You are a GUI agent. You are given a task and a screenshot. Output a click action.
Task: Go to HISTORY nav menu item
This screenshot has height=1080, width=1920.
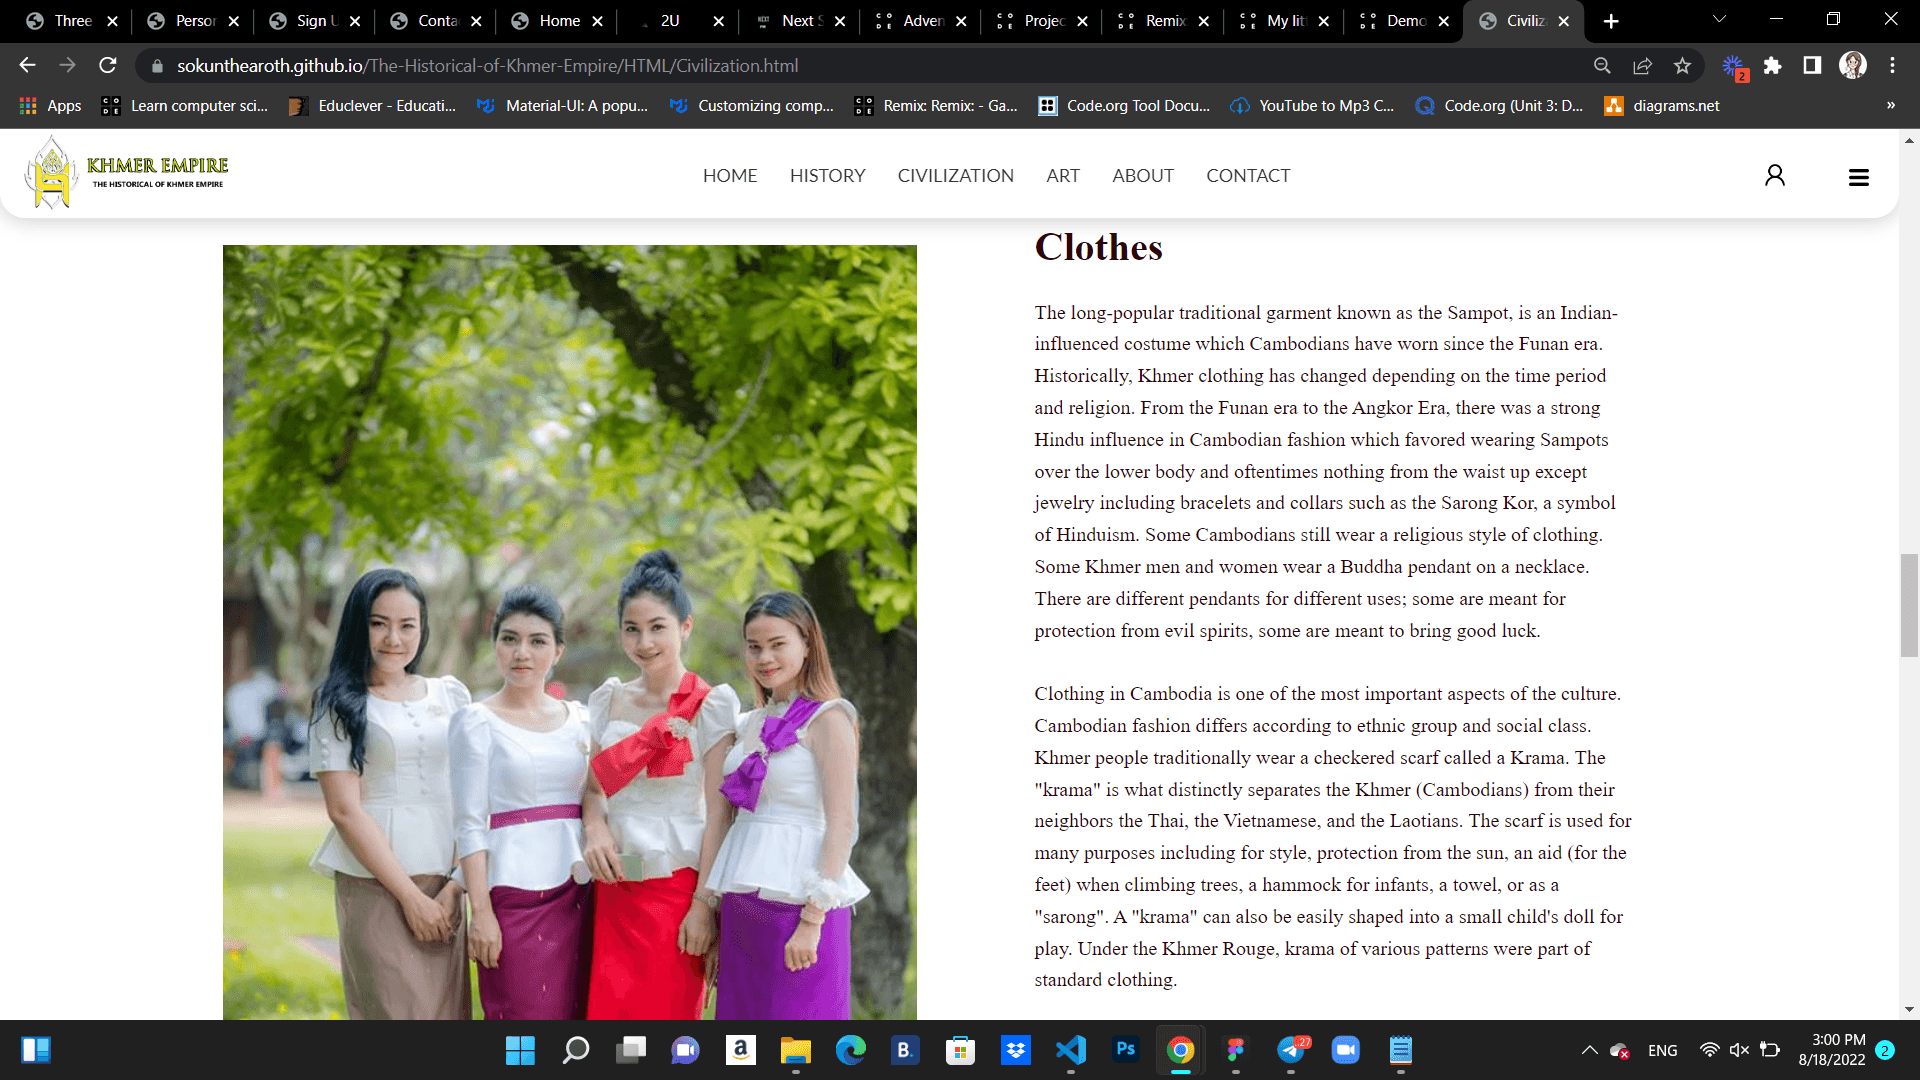tap(827, 176)
